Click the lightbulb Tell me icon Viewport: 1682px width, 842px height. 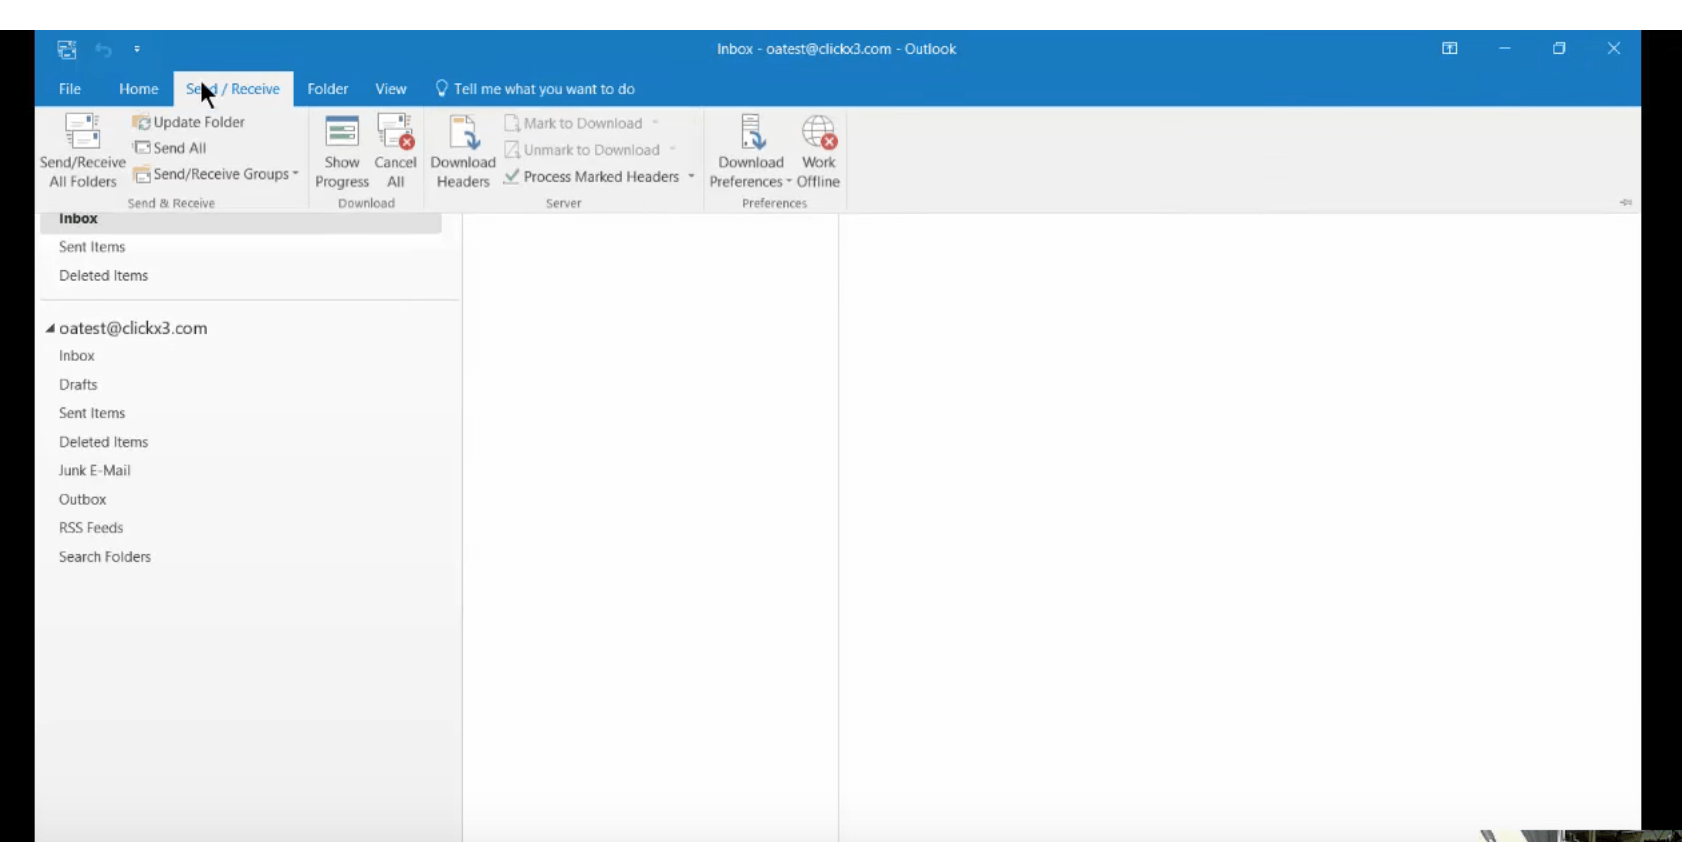[x=441, y=88]
